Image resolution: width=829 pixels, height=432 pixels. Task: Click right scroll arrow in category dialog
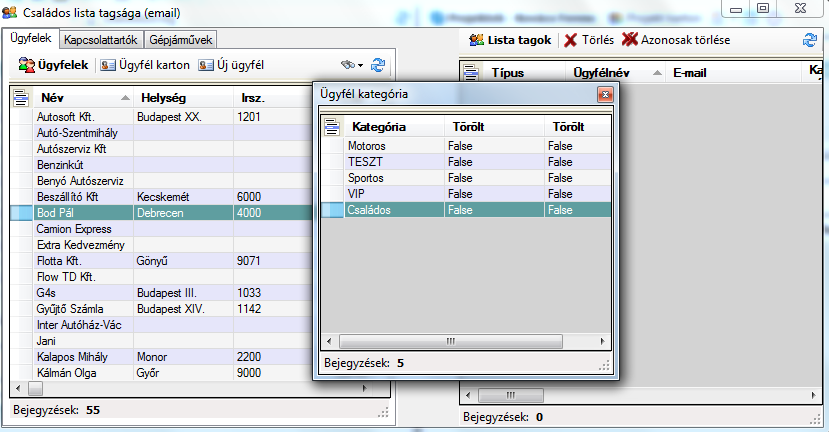(x=603, y=342)
